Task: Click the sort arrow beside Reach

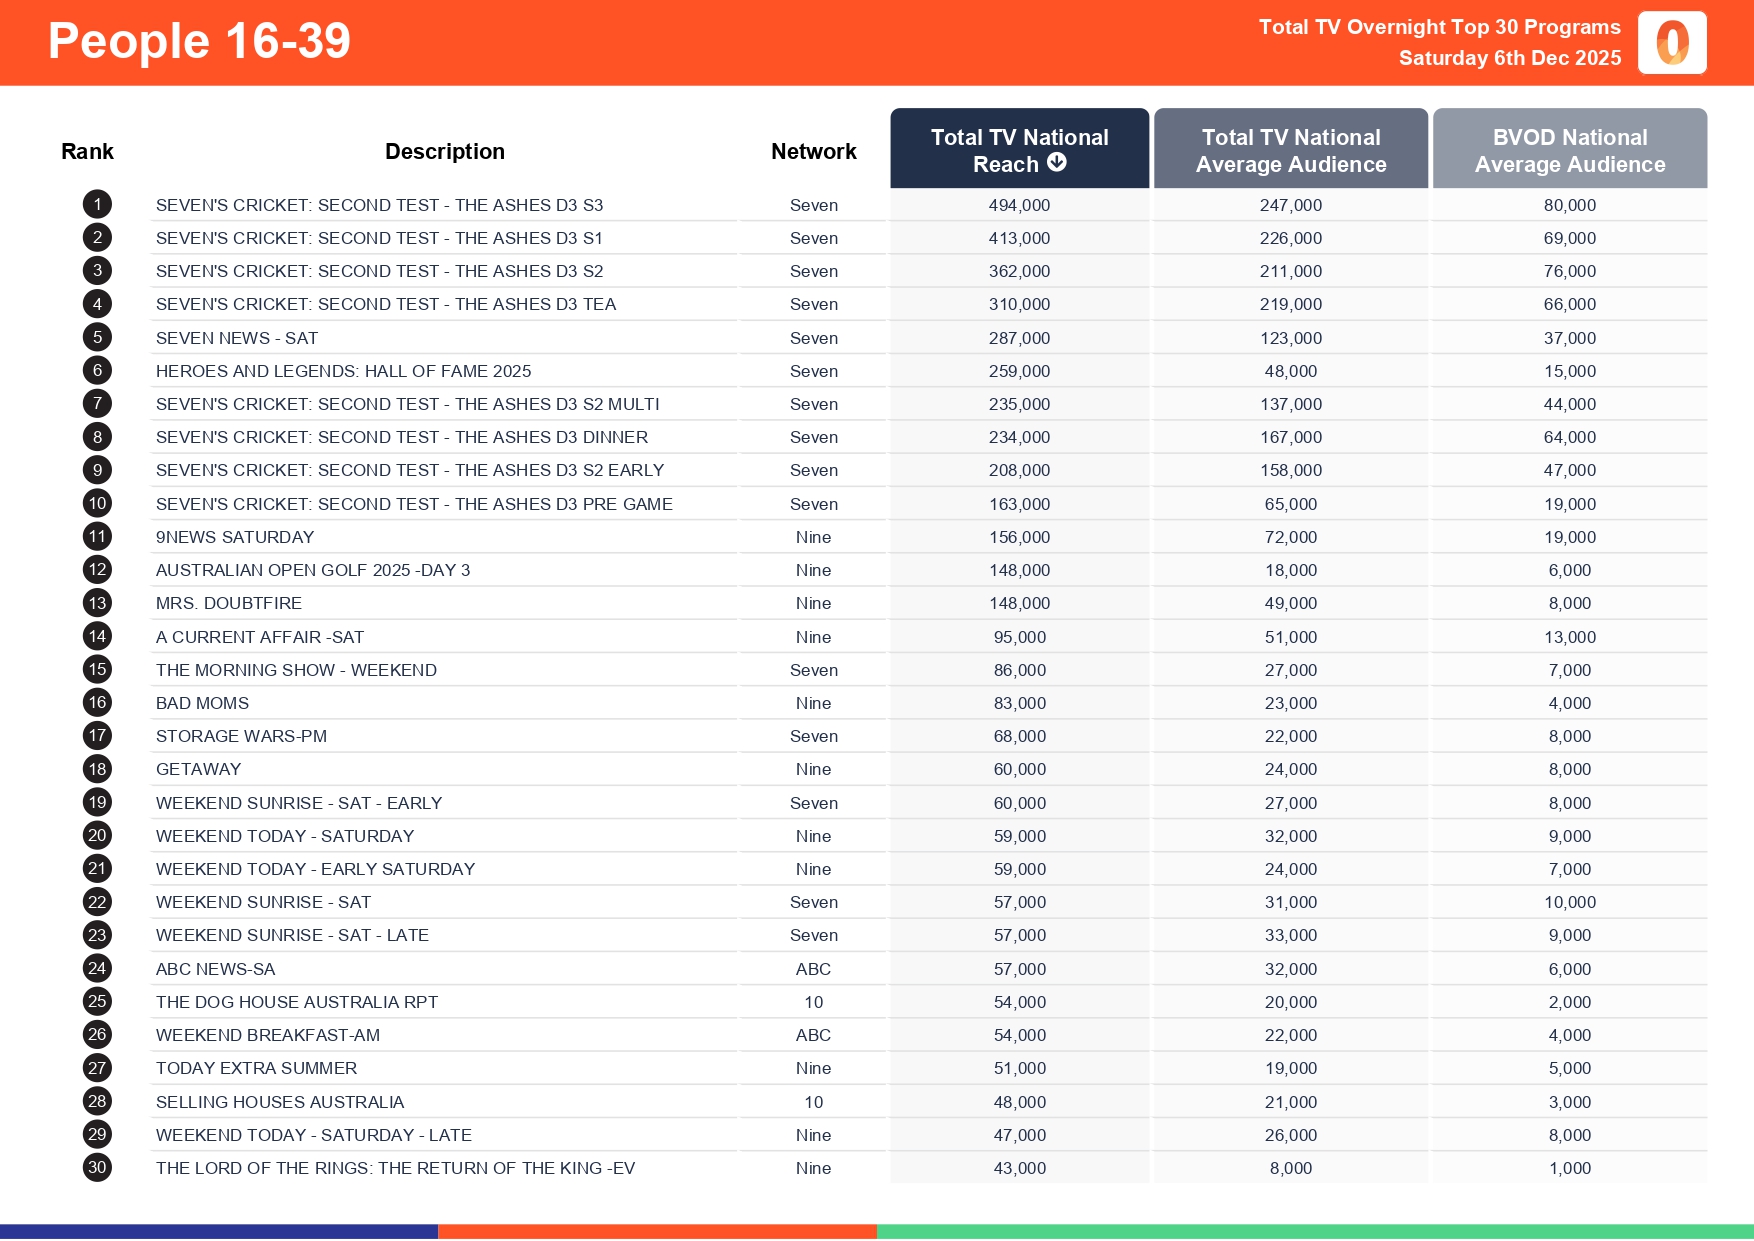Action: (x=1056, y=163)
